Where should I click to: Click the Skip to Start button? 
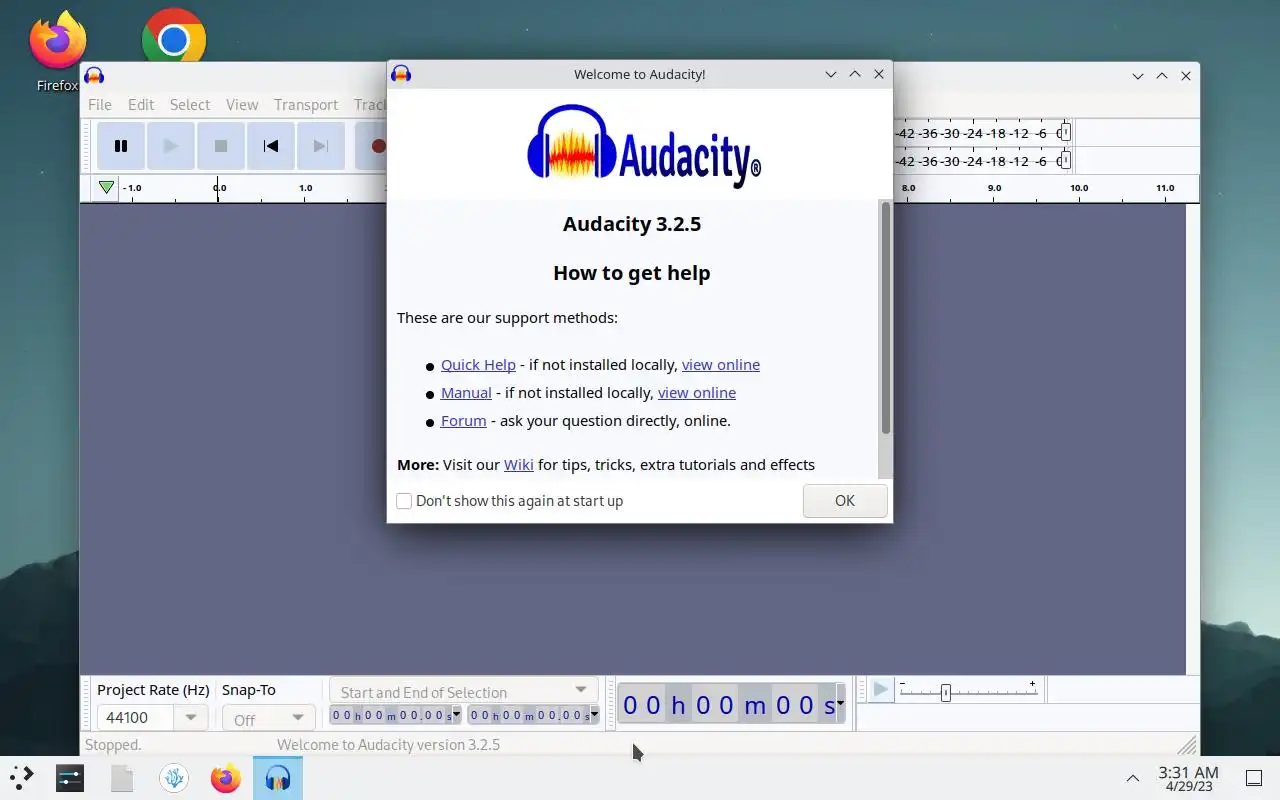tap(271, 146)
